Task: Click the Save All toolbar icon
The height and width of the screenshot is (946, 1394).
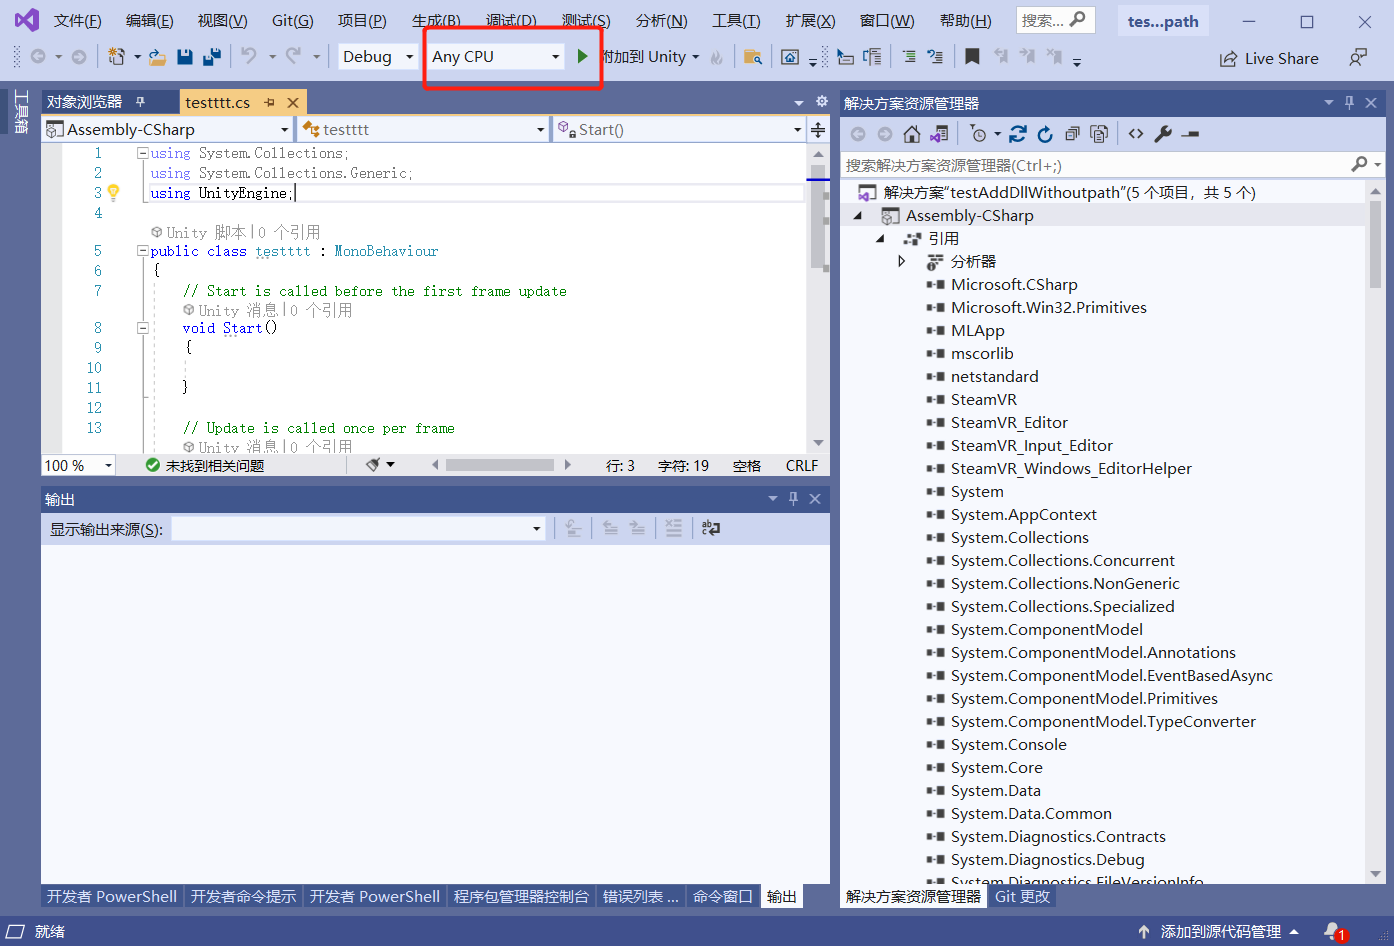Action: point(211,57)
